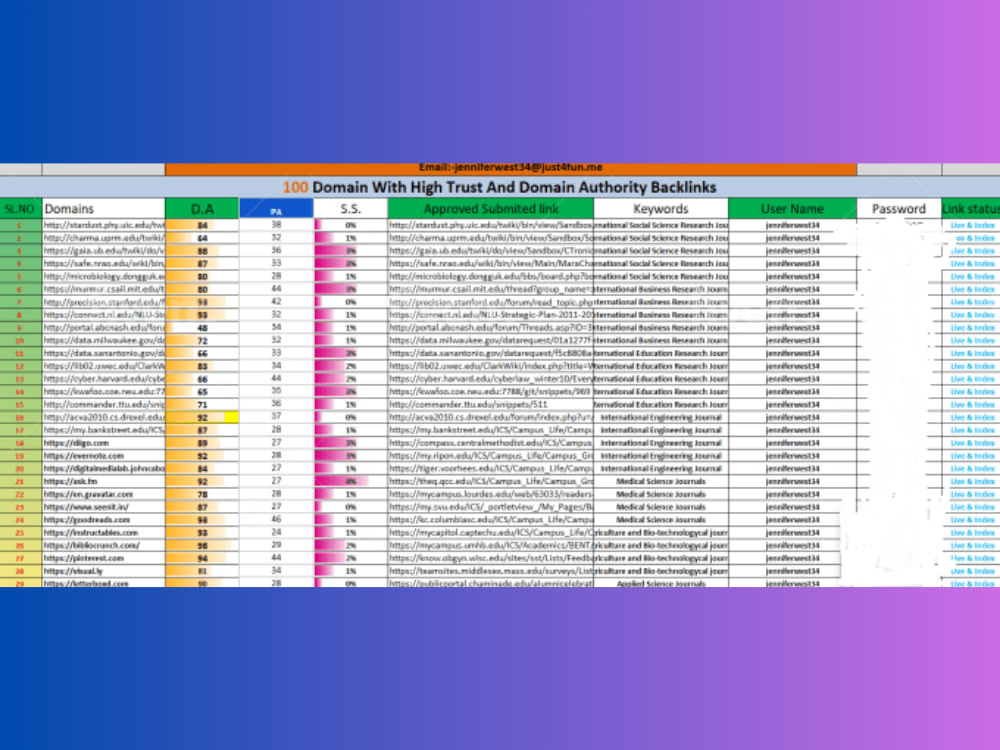This screenshot has height=750, width=1000.
Task: Click the yellow-highlighted D.A cell in drexel row
Action: [202, 417]
